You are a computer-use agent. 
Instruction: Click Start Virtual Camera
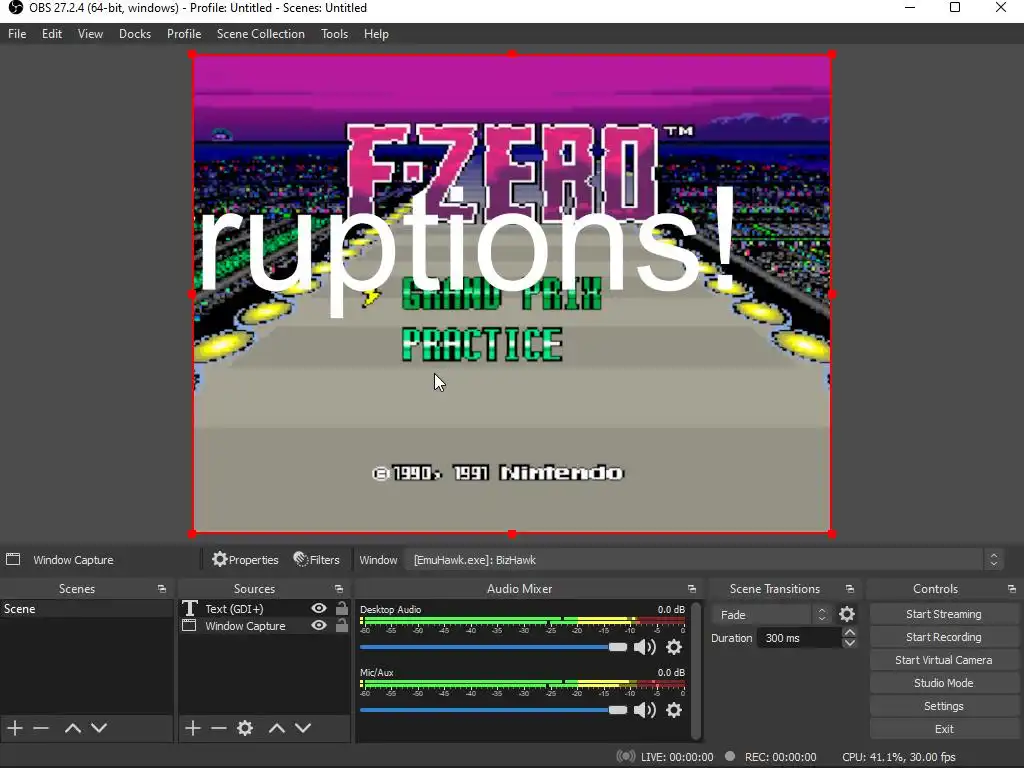944,660
